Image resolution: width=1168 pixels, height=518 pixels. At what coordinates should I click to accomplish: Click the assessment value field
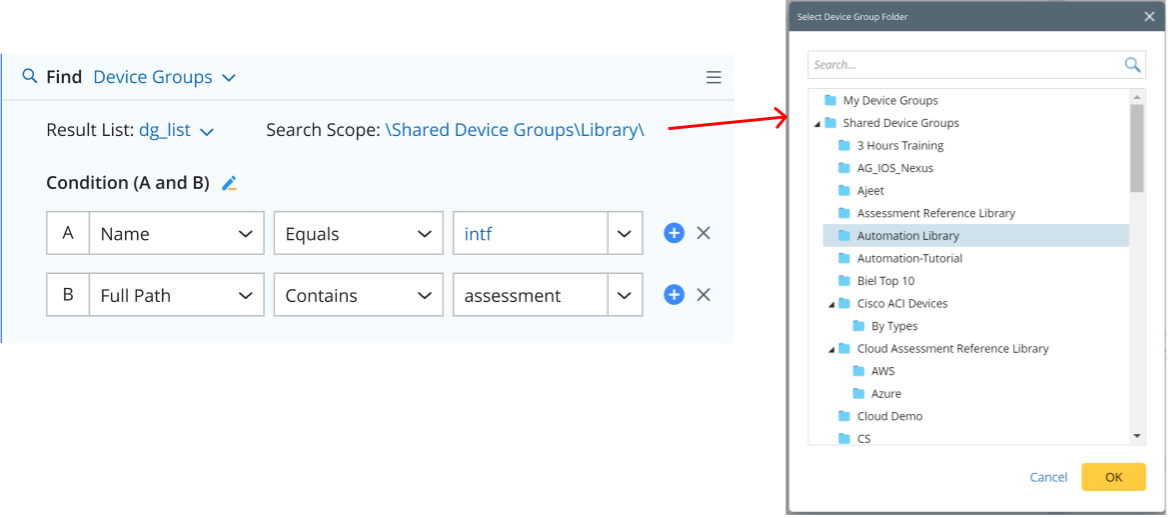pyautogui.click(x=530, y=296)
